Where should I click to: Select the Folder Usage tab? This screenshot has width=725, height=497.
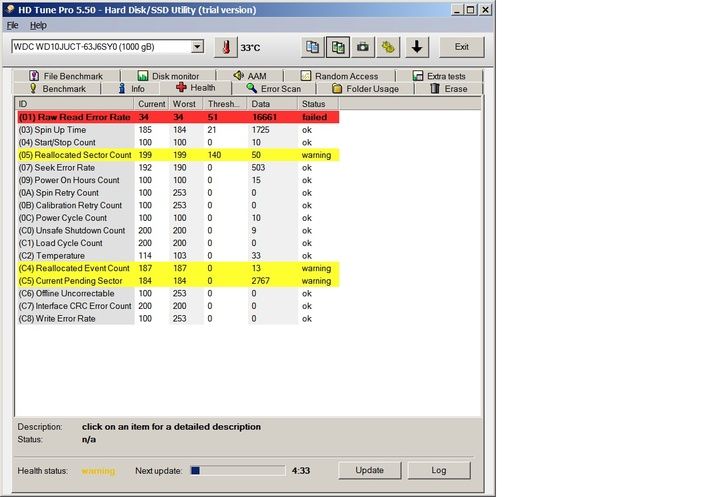pyautogui.click(x=365, y=89)
